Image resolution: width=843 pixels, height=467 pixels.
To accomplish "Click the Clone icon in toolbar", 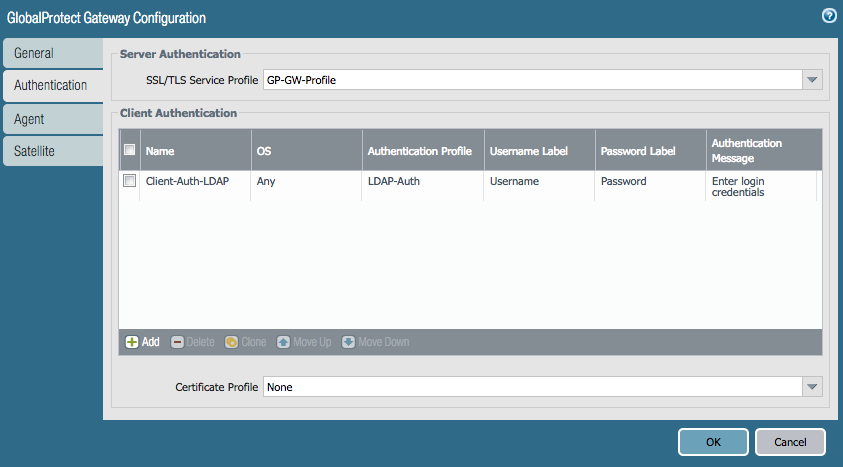I will click(x=231, y=342).
